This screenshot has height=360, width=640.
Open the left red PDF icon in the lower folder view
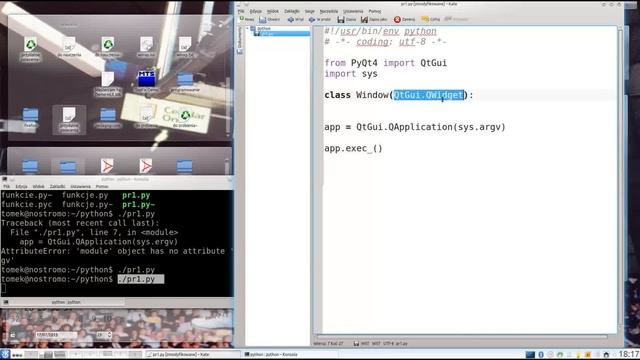pos(107,166)
